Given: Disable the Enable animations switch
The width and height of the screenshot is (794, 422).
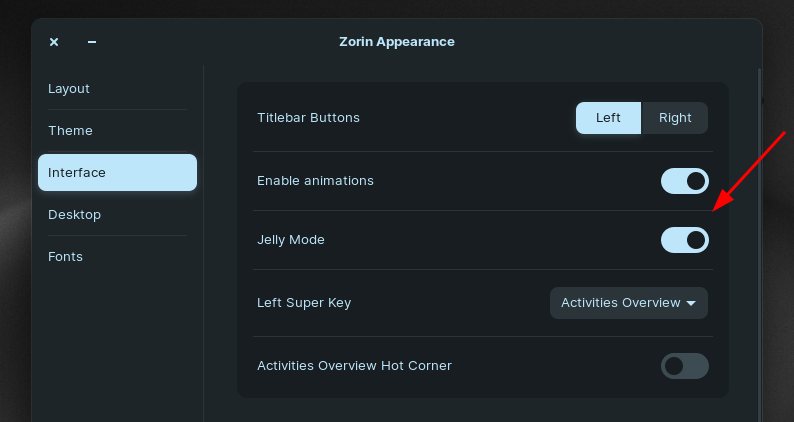Looking at the screenshot, I should point(685,181).
